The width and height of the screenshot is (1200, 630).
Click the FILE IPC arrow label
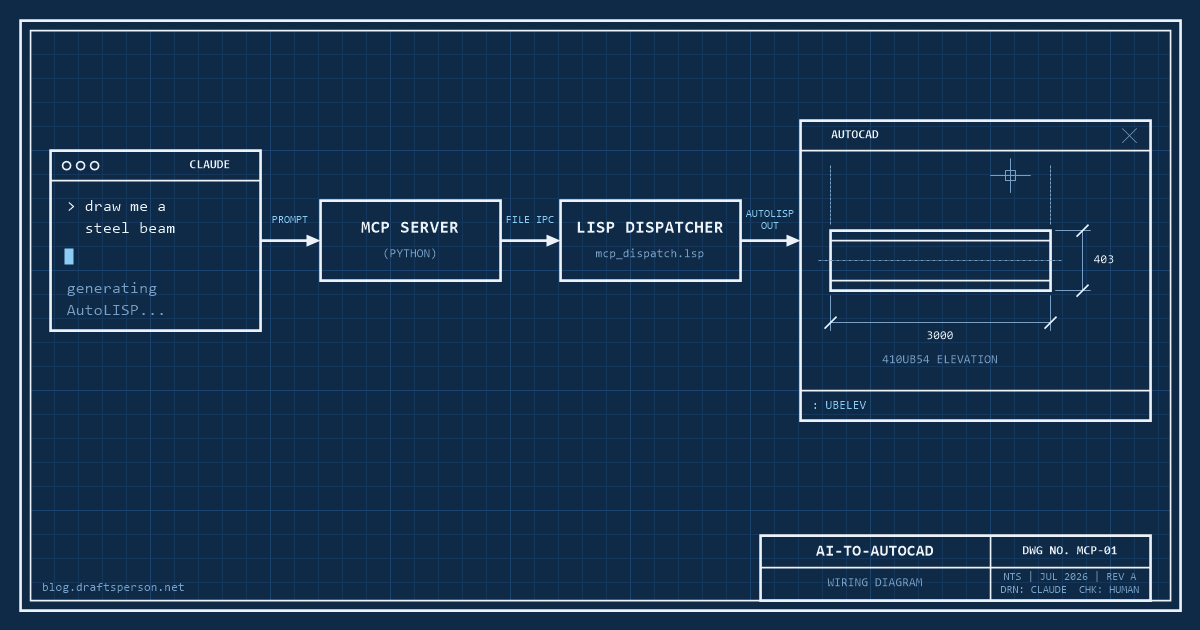click(x=530, y=220)
